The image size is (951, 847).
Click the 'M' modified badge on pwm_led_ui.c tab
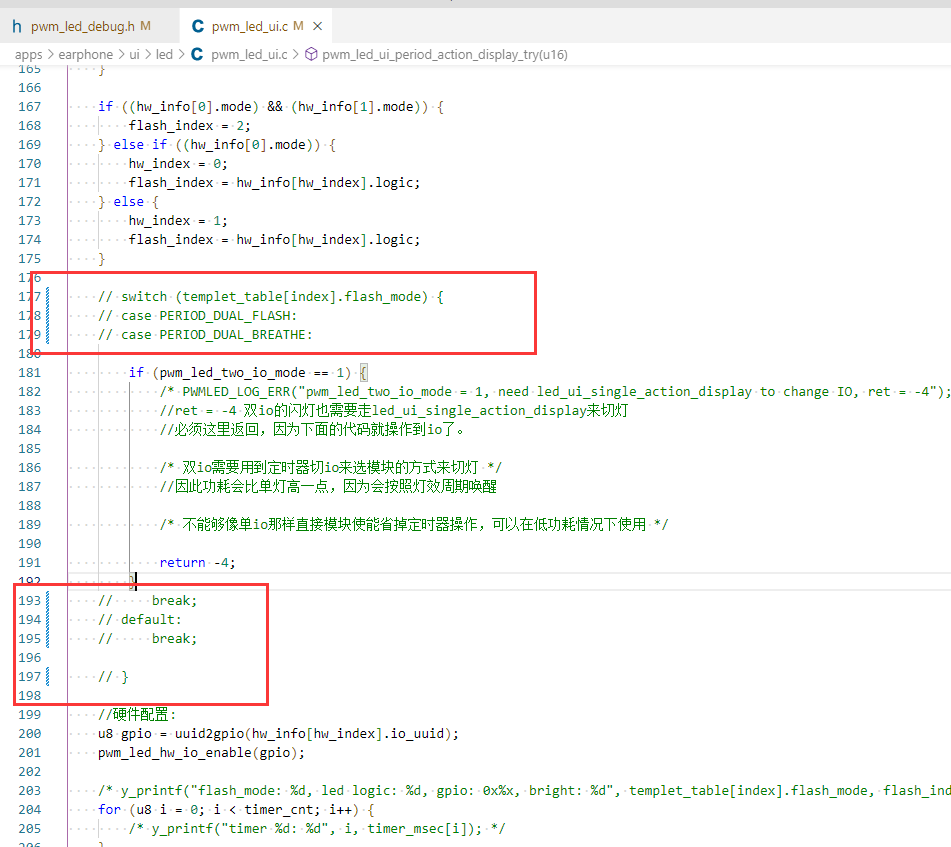pyautogui.click(x=298, y=26)
